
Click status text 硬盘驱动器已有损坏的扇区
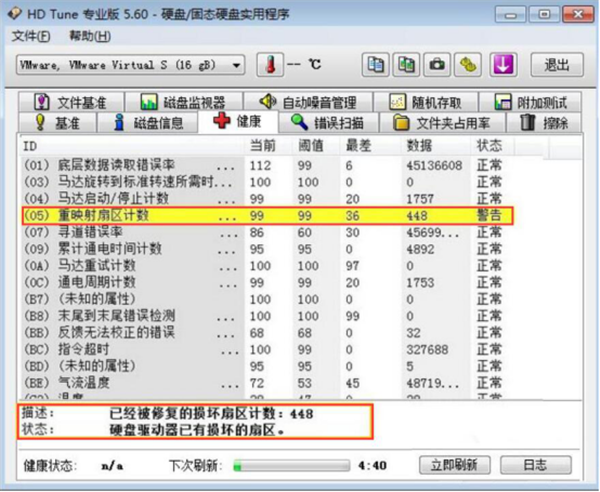pyautogui.click(x=197, y=431)
